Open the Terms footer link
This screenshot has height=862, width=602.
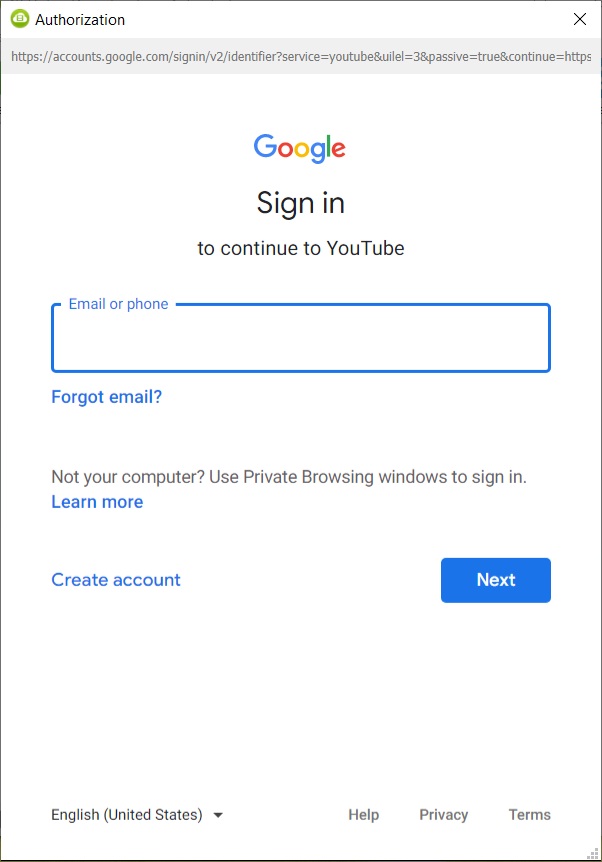click(529, 815)
